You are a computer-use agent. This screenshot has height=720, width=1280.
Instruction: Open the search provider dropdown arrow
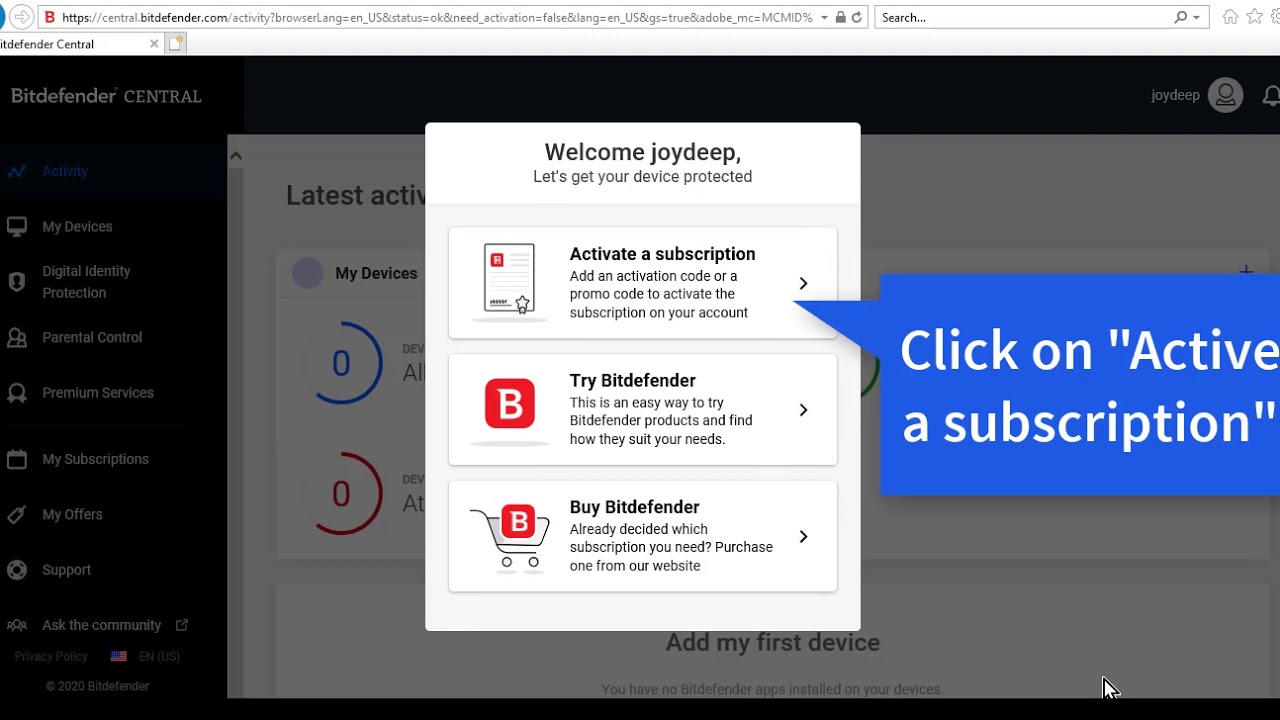pyautogui.click(x=1196, y=17)
